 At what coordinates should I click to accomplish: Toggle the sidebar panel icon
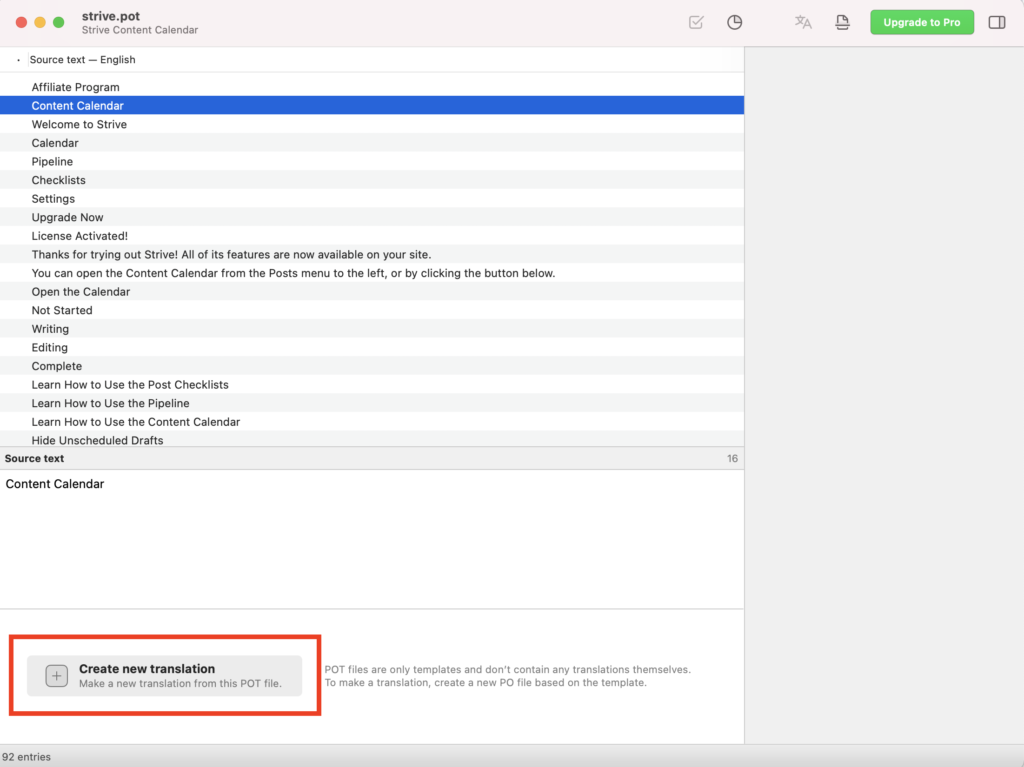click(997, 22)
